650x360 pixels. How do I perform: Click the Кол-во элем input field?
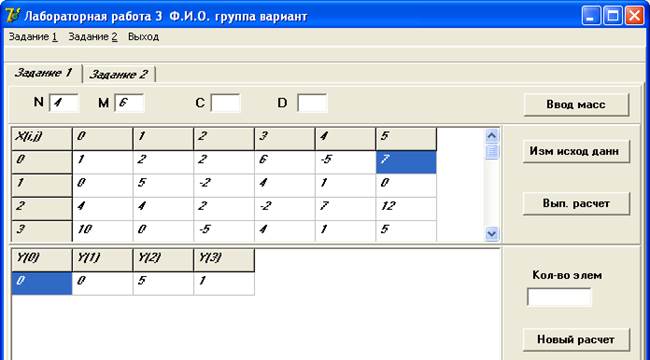point(559,297)
